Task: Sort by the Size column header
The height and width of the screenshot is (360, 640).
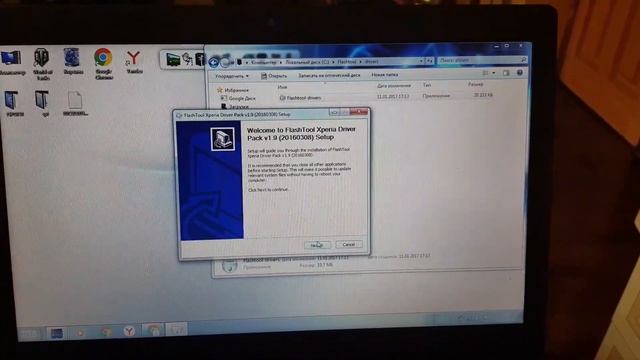Action: pyautogui.click(x=476, y=84)
